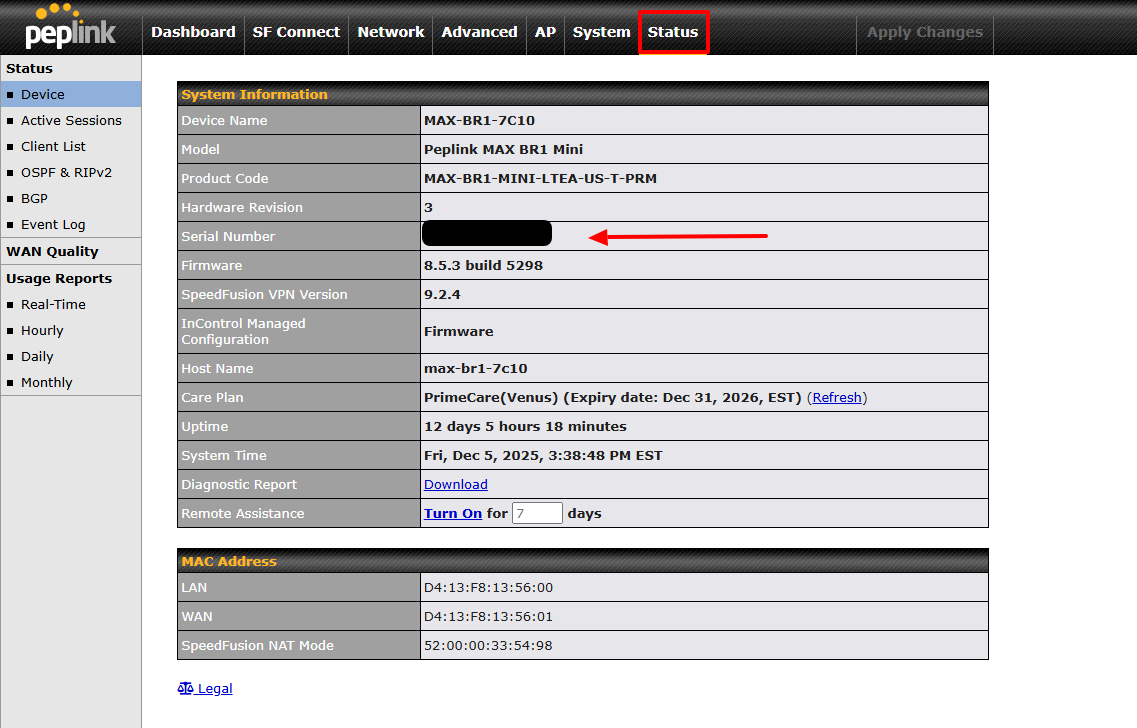
Task: Click the Hardware Revision label
Action: 241,207
